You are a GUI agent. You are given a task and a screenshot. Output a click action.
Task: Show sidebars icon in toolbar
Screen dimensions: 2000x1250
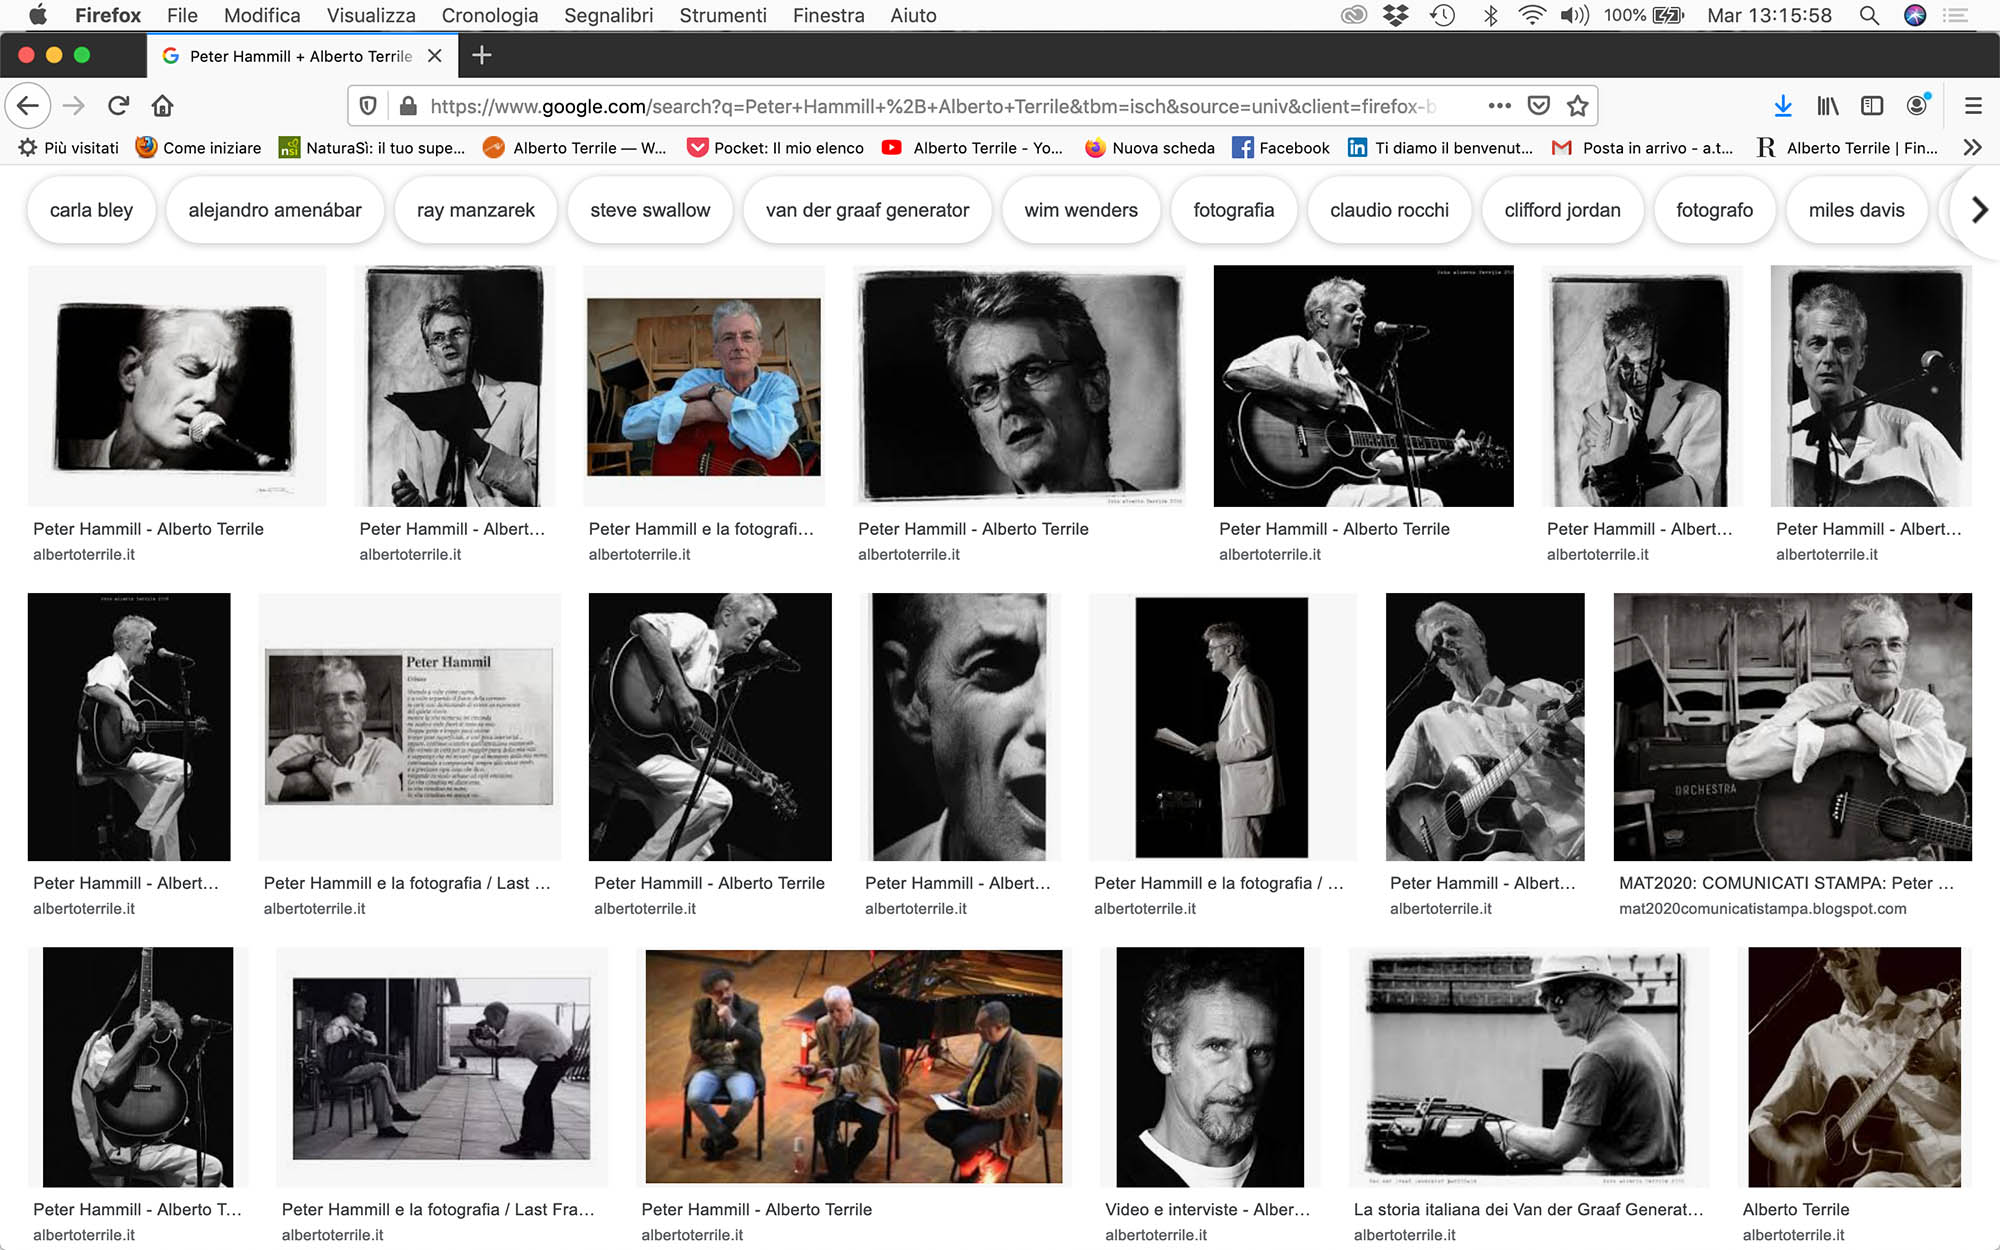1871,106
